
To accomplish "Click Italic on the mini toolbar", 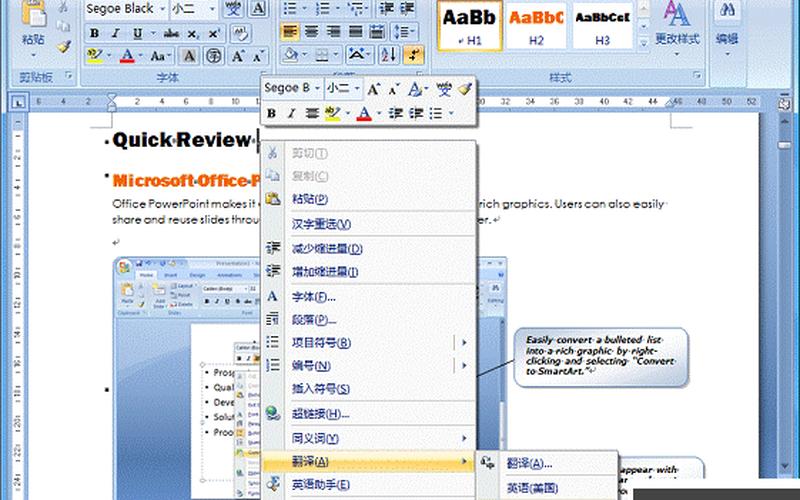I will pos(291,113).
